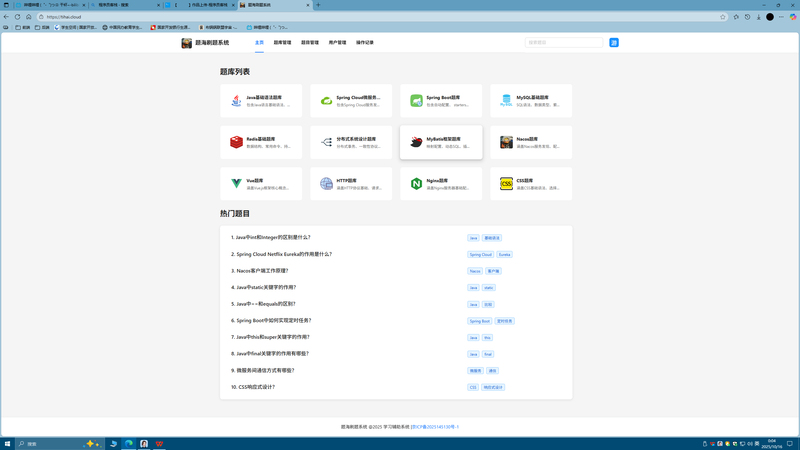Click the MyBatis bird icon
The width and height of the screenshot is (800, 450).
pyautogui.click(x=416, y=142)
